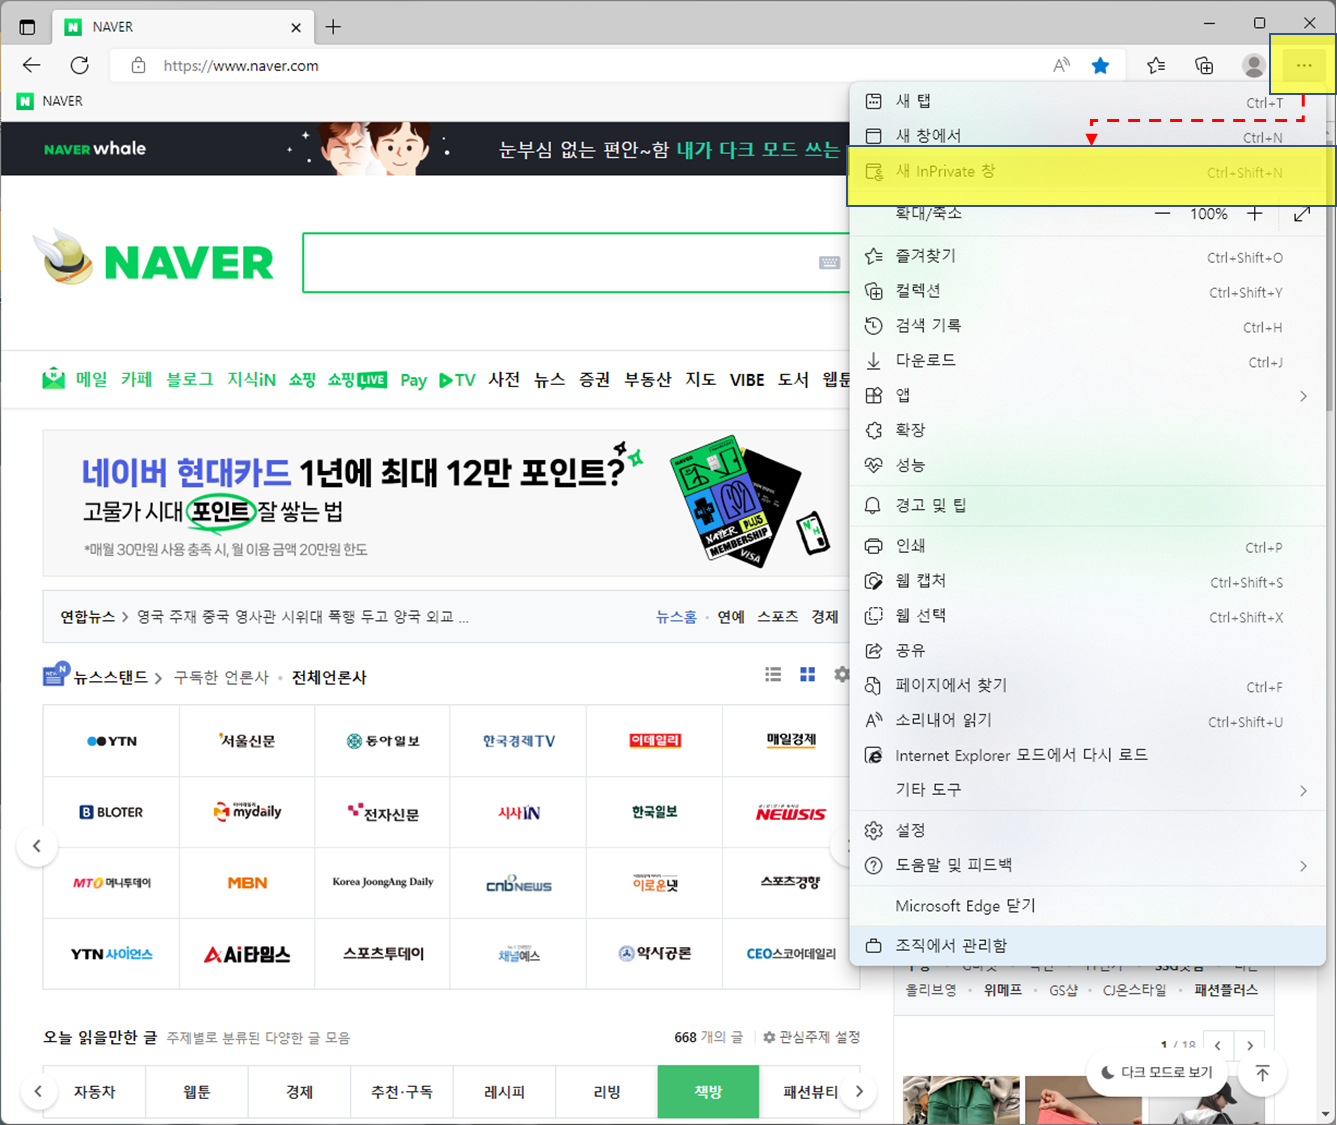
Task: Select the 책방 topic tab
Action: pos(708,1092)
